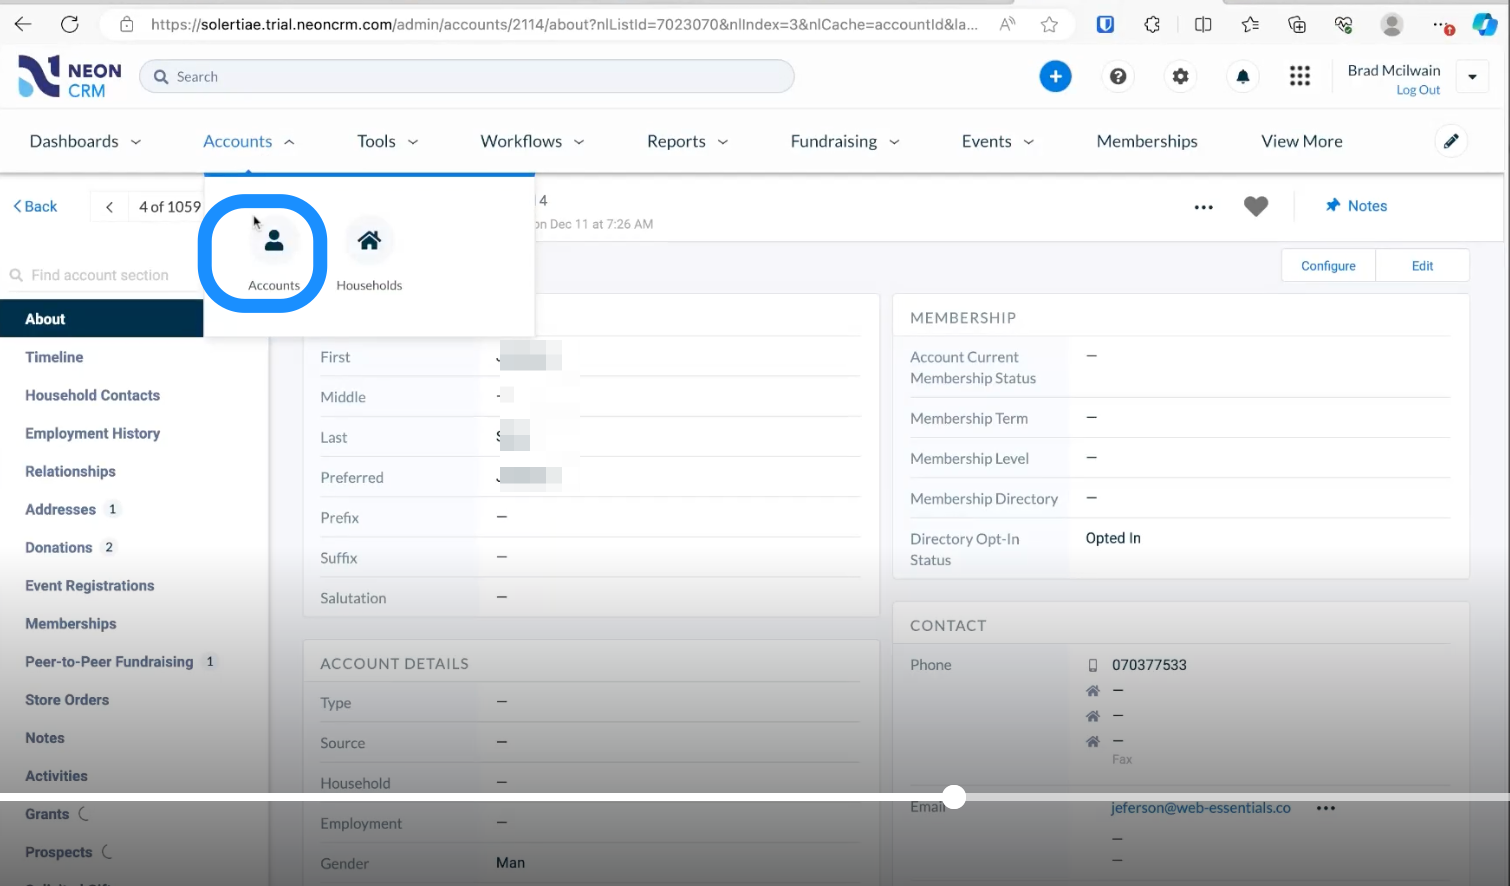
Task: Open View More navigation item
Action: [1301, 142]
